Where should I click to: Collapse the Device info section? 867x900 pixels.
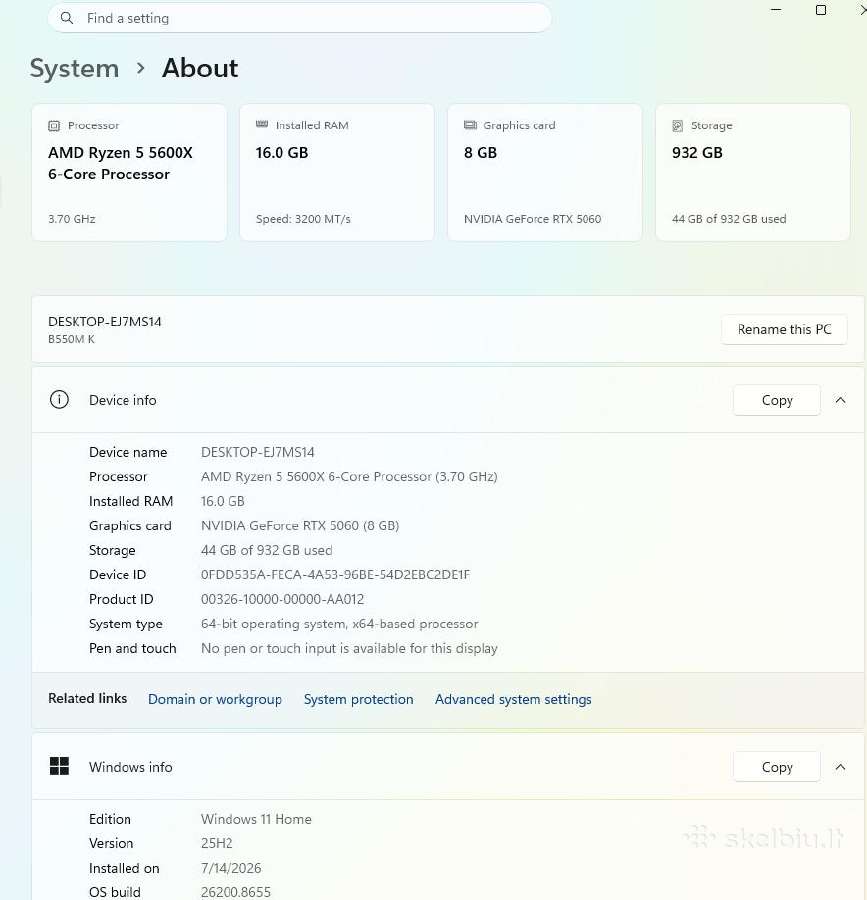840,400
